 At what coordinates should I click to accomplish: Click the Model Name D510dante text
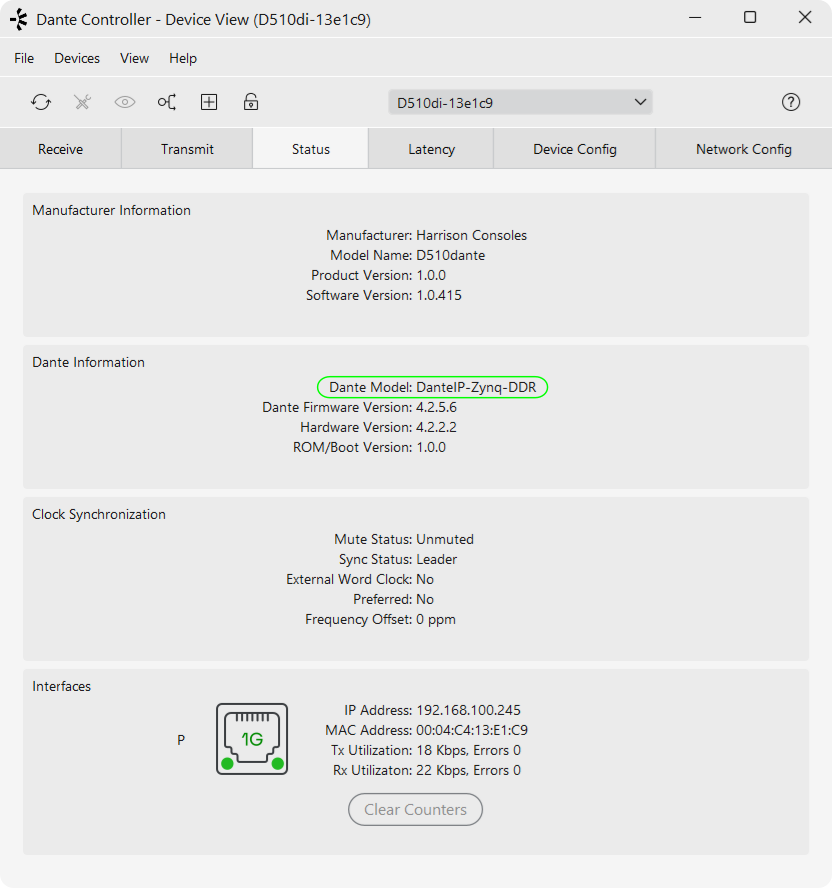(x=450, y=255)
